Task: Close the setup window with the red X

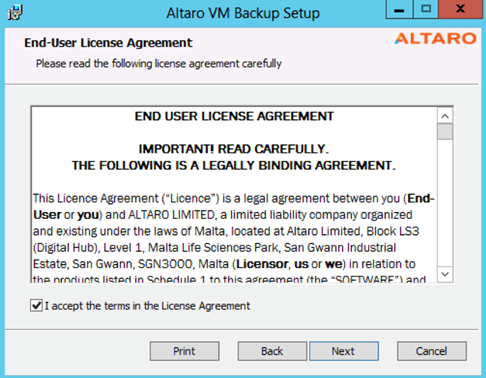Action: [x=460, y=9]
